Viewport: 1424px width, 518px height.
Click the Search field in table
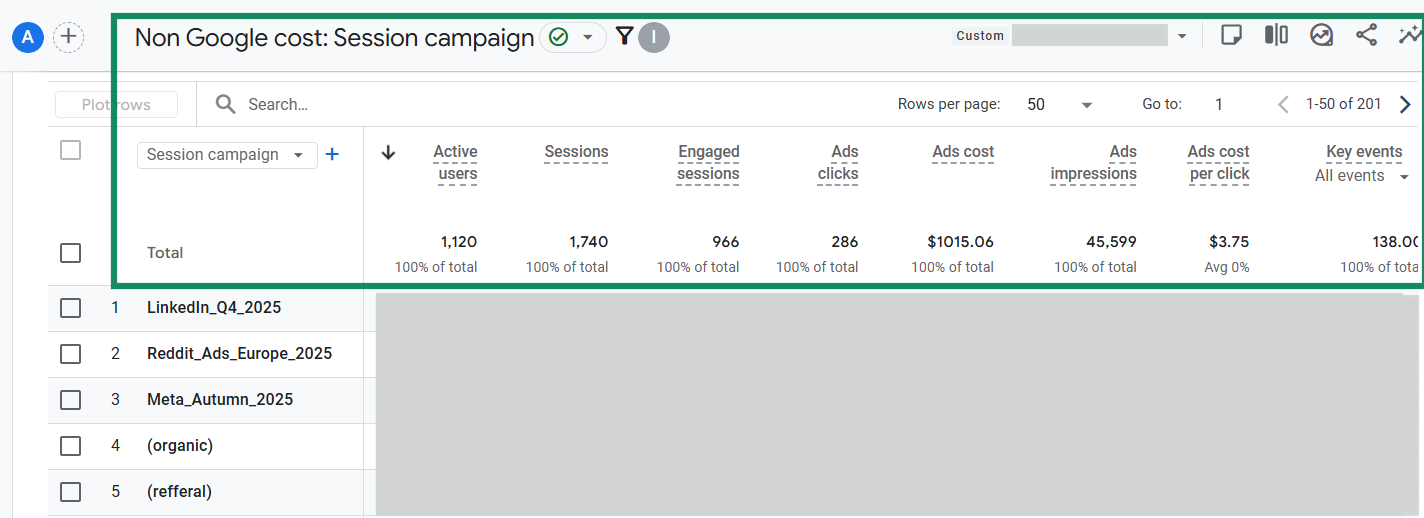(x=540, y=104)
